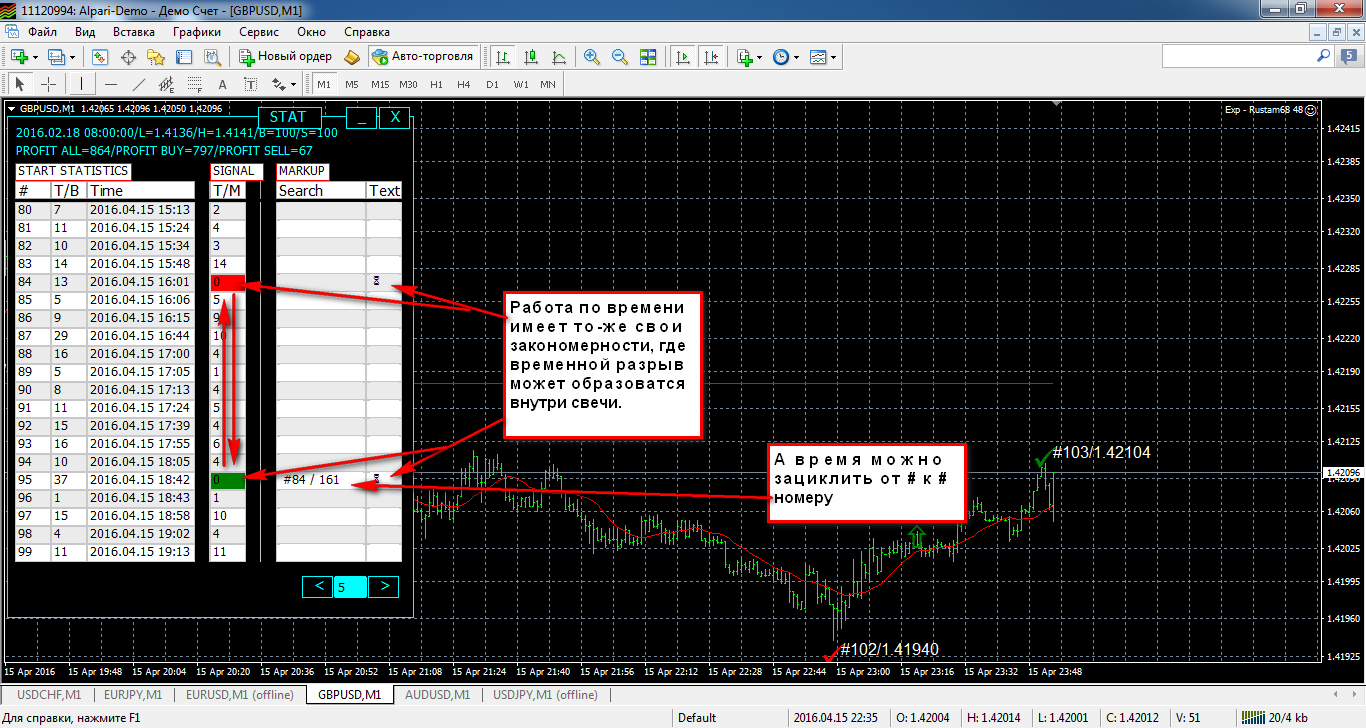The image size is (1366, 728).
Task: Toggle the Авто-торговля auto-trading button
Action: coord(423,56)
